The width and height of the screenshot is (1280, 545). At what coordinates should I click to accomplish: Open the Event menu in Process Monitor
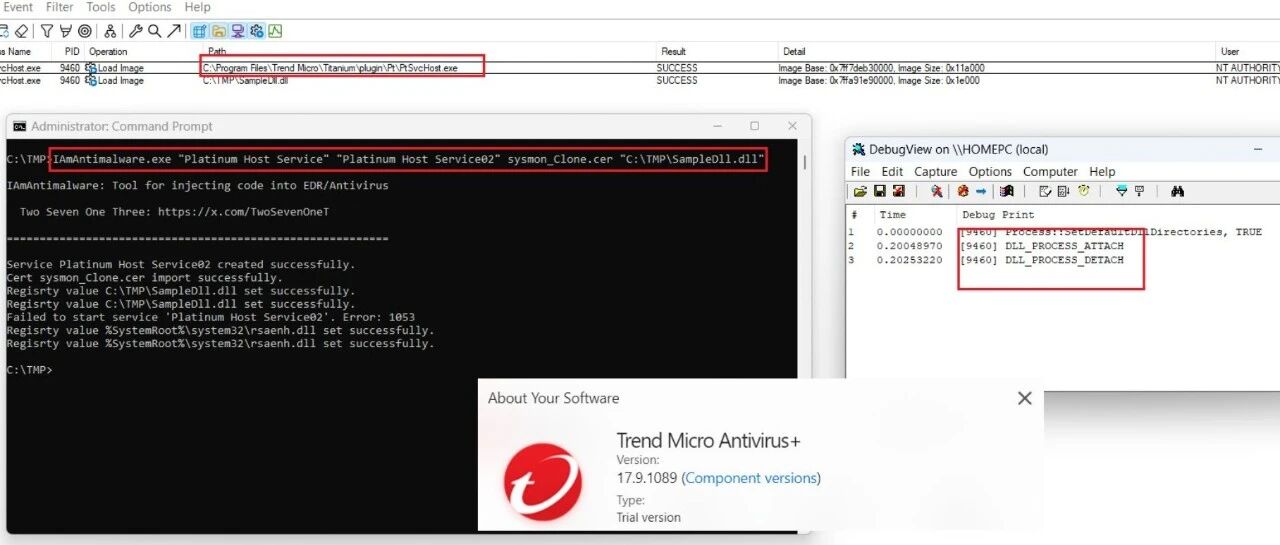tap(19, 7)
